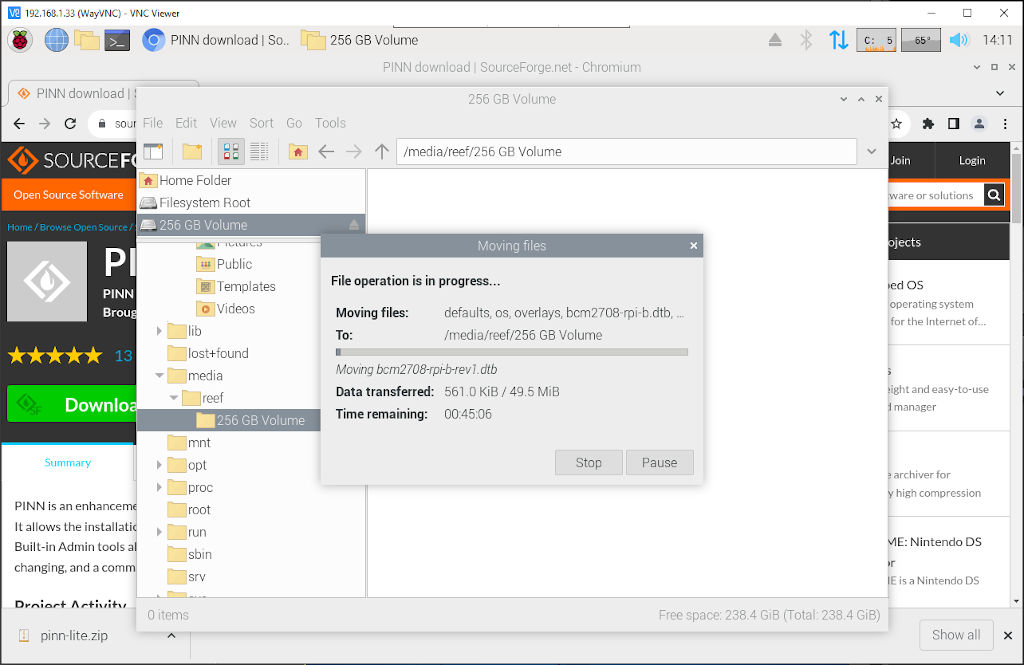Expand the run folder in the tree
Viewport: 1024px width, 665px height.
(159, 532)
